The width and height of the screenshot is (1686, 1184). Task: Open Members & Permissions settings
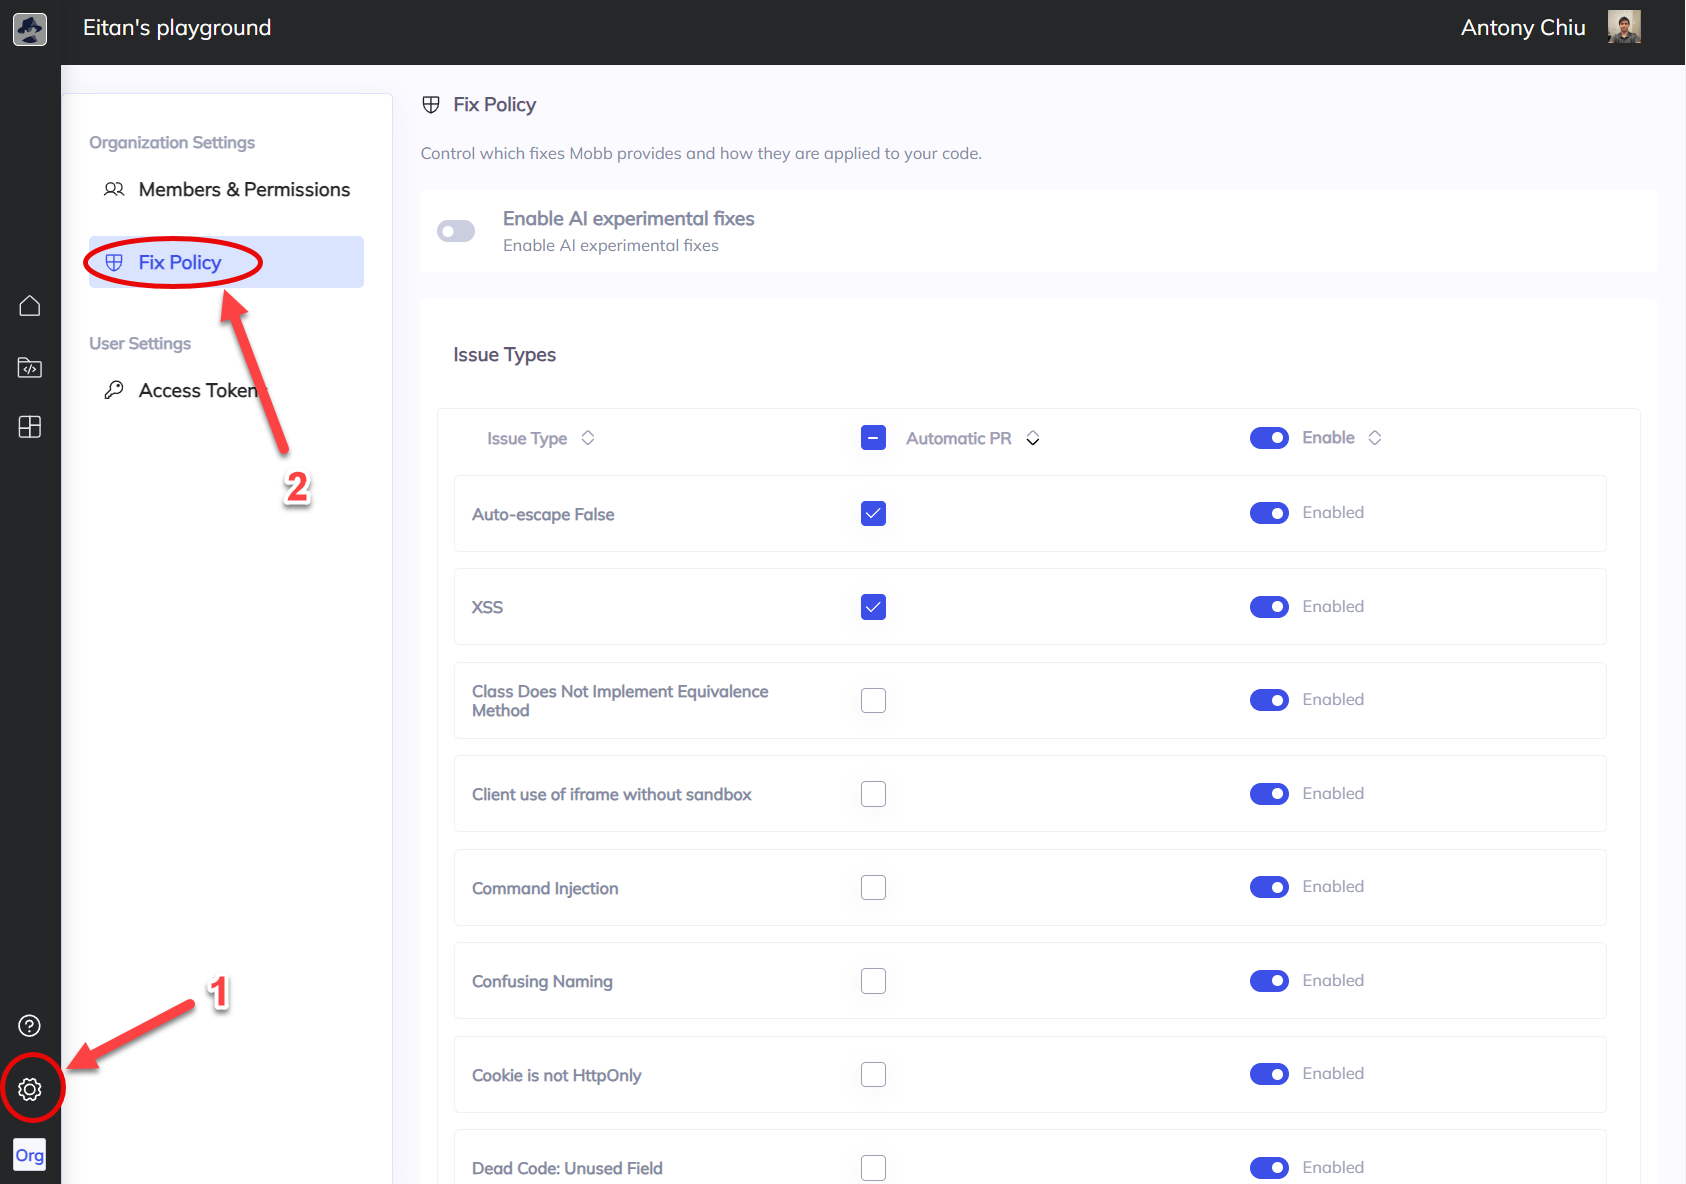pos(244,190)
